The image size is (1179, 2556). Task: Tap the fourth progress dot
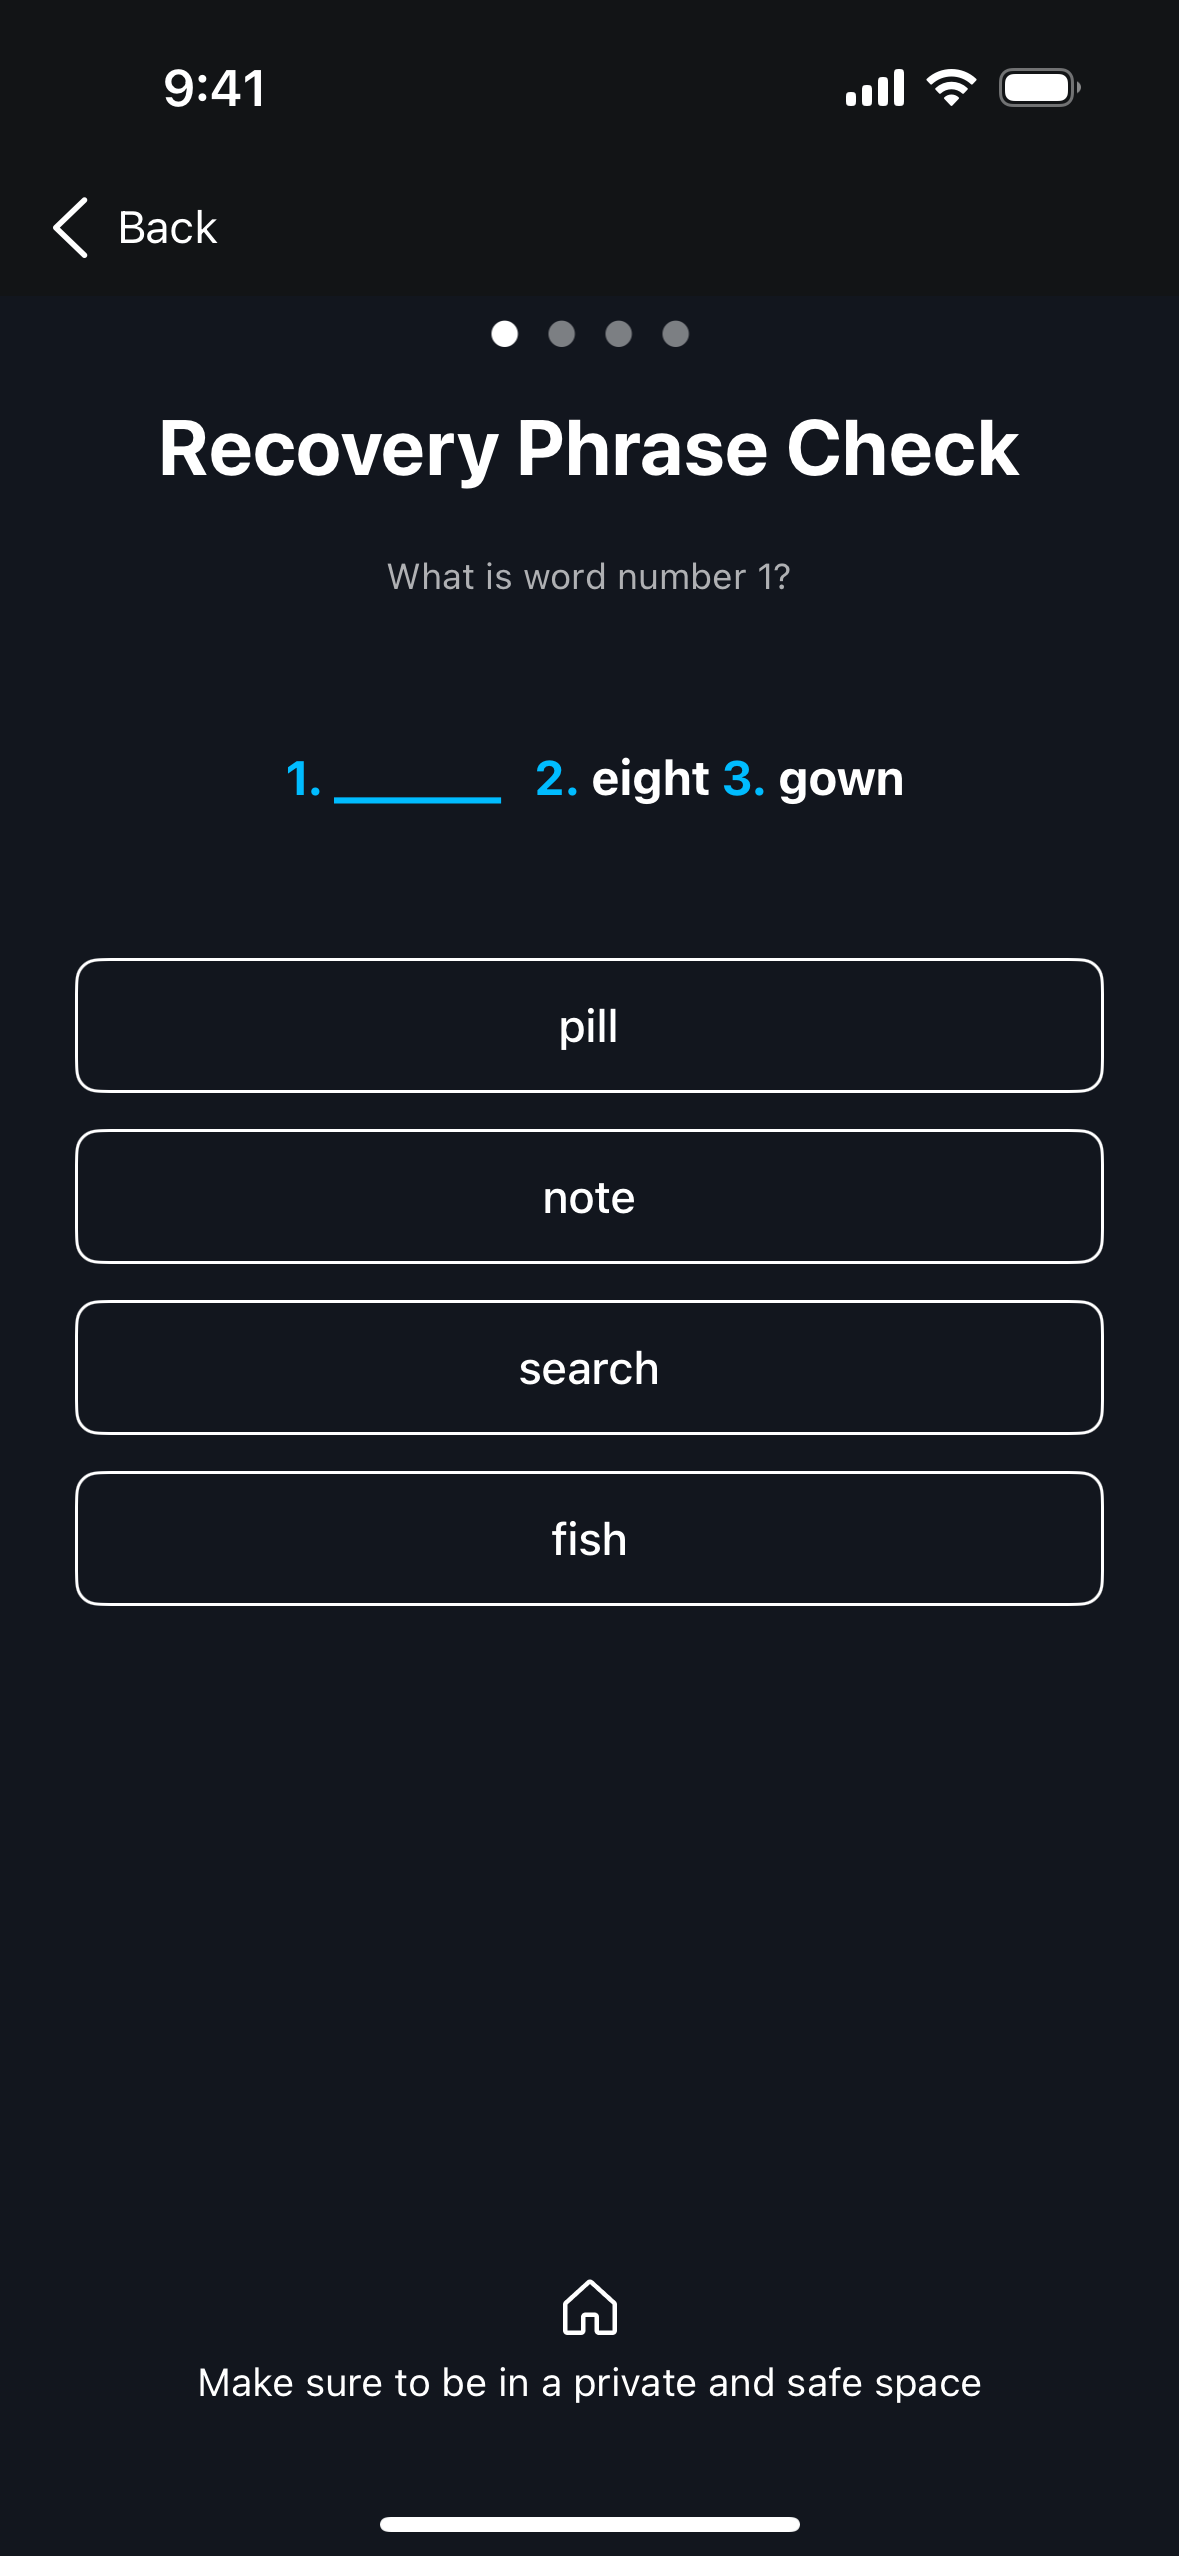click(676, 334)
